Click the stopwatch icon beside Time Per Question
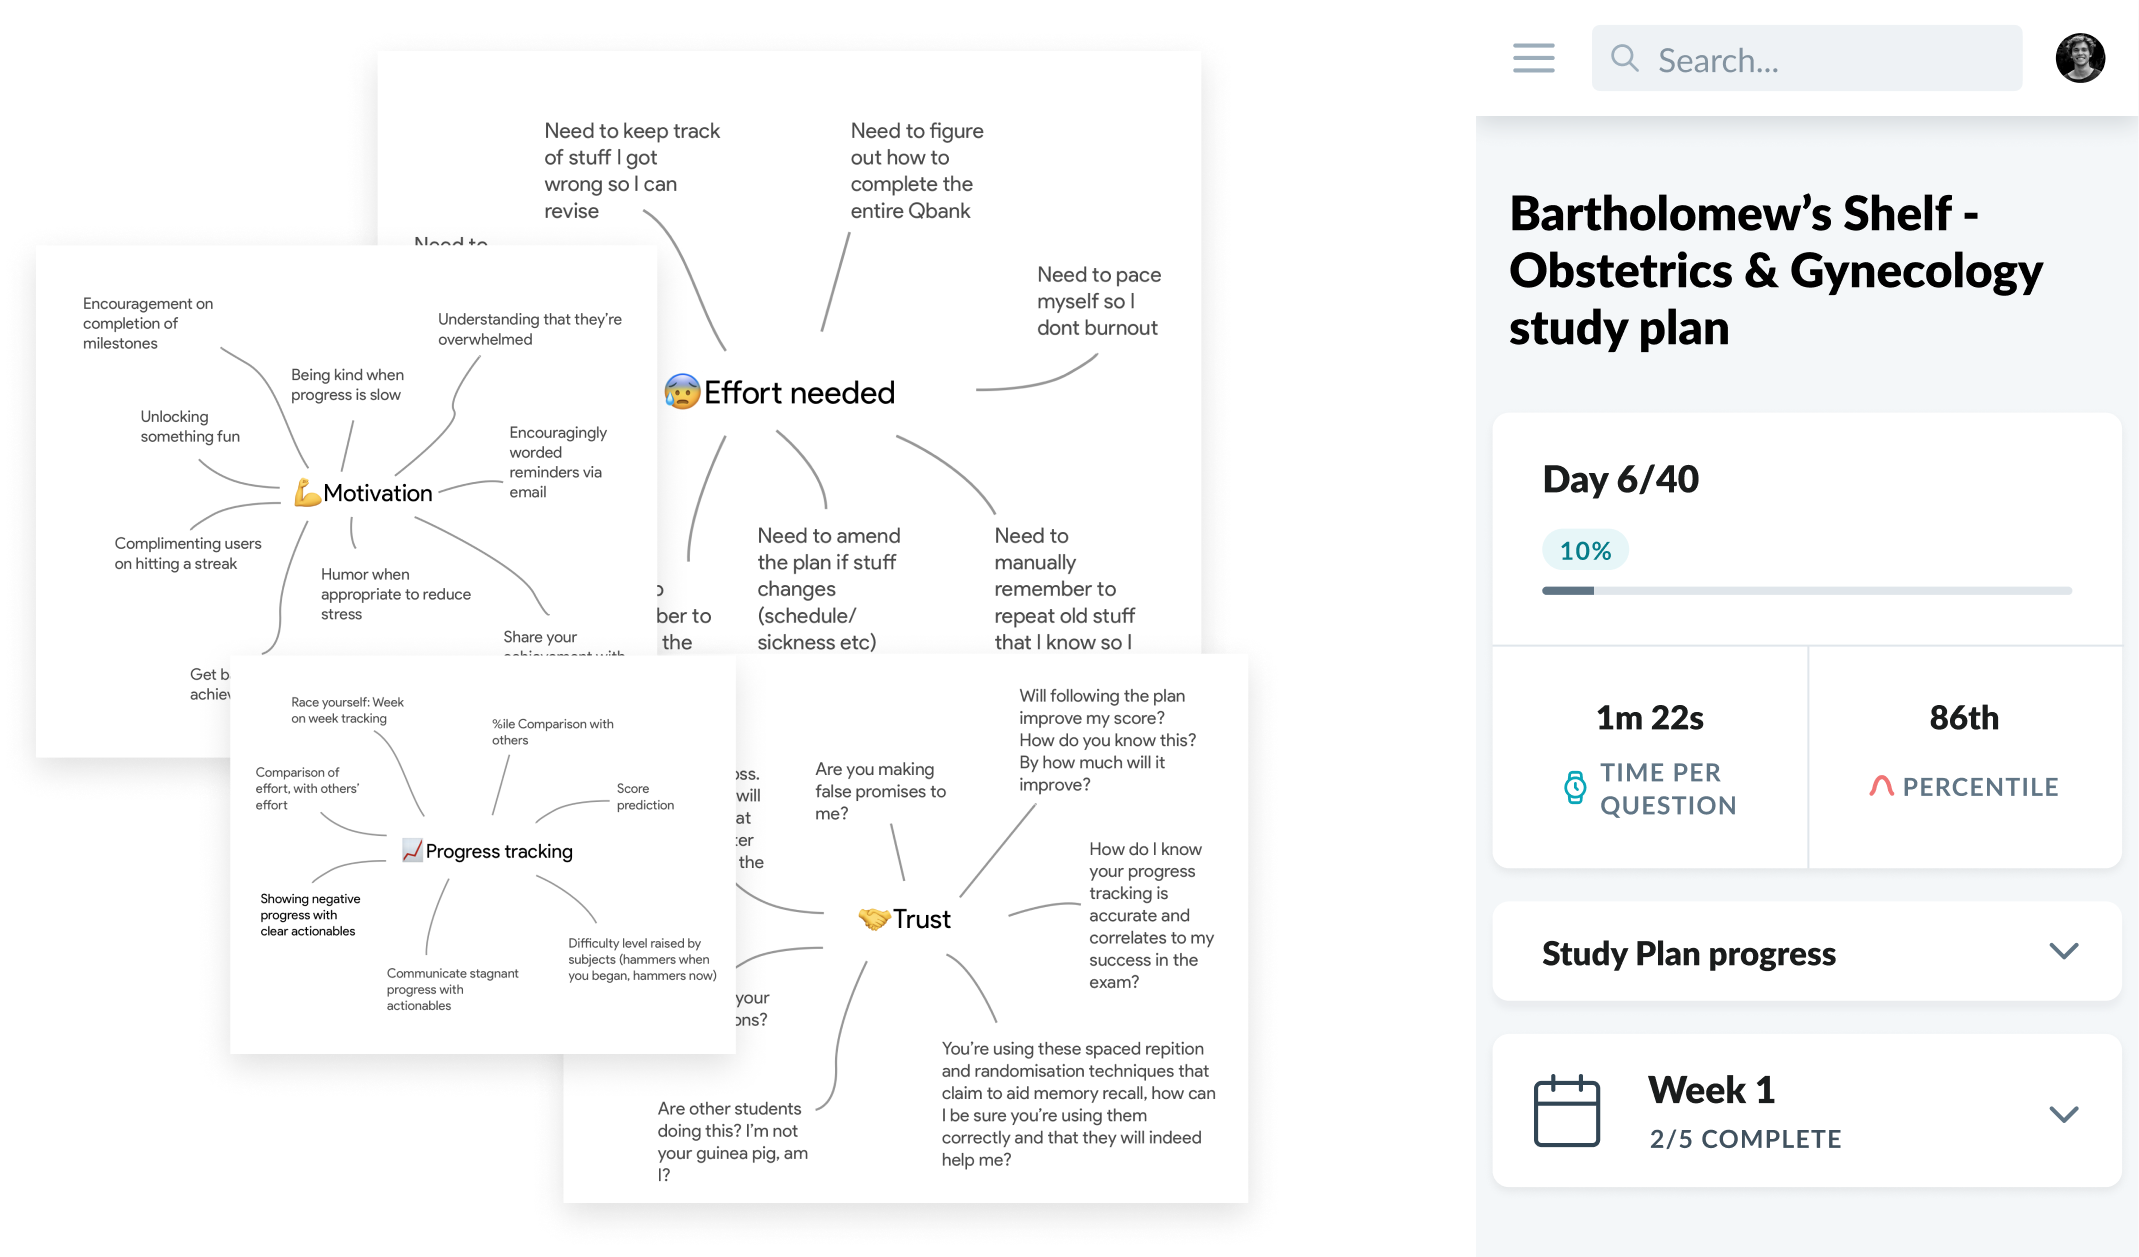 [x=1575, y=788]
